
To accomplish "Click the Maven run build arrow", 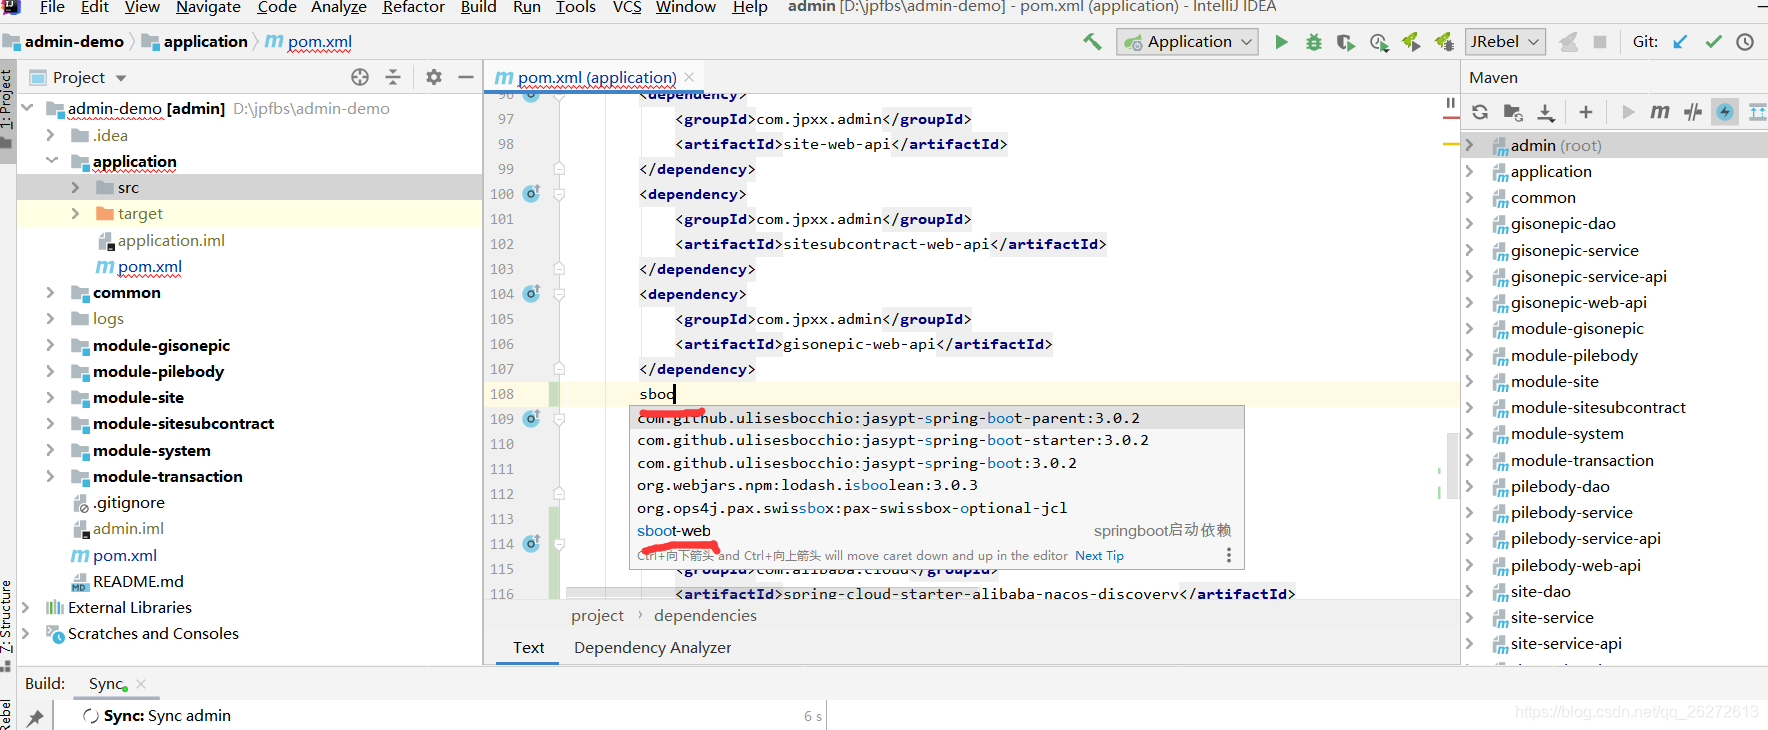I will pos(1628,112).
